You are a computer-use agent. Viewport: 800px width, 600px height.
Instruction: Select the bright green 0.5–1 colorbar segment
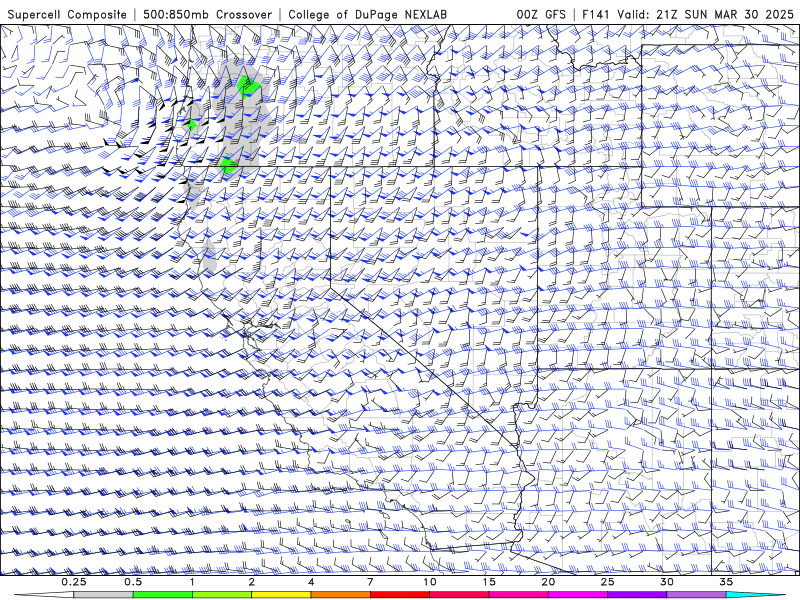coord(163,595)
